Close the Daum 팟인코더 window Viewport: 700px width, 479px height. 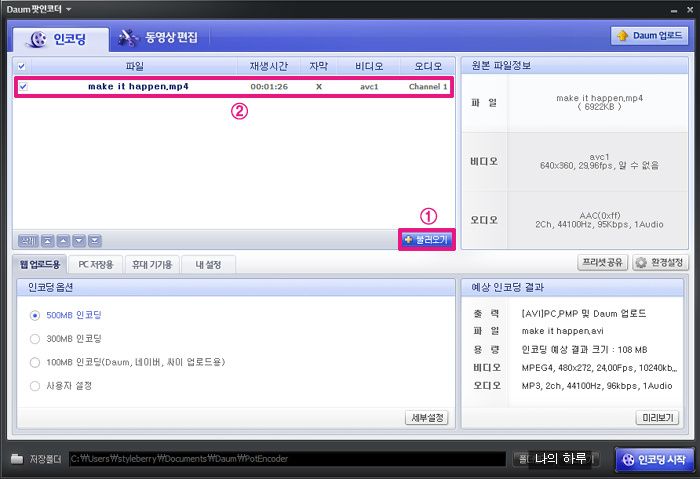(690, 9)
